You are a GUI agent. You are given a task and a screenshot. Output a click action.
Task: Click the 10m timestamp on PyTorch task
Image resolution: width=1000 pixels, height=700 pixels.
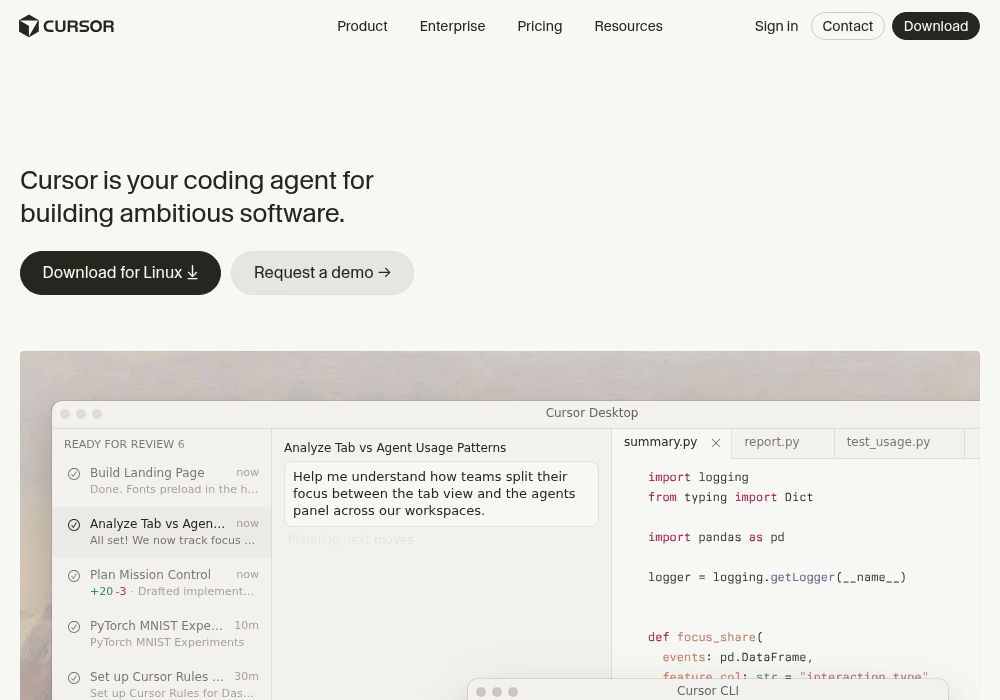[246, 625]
